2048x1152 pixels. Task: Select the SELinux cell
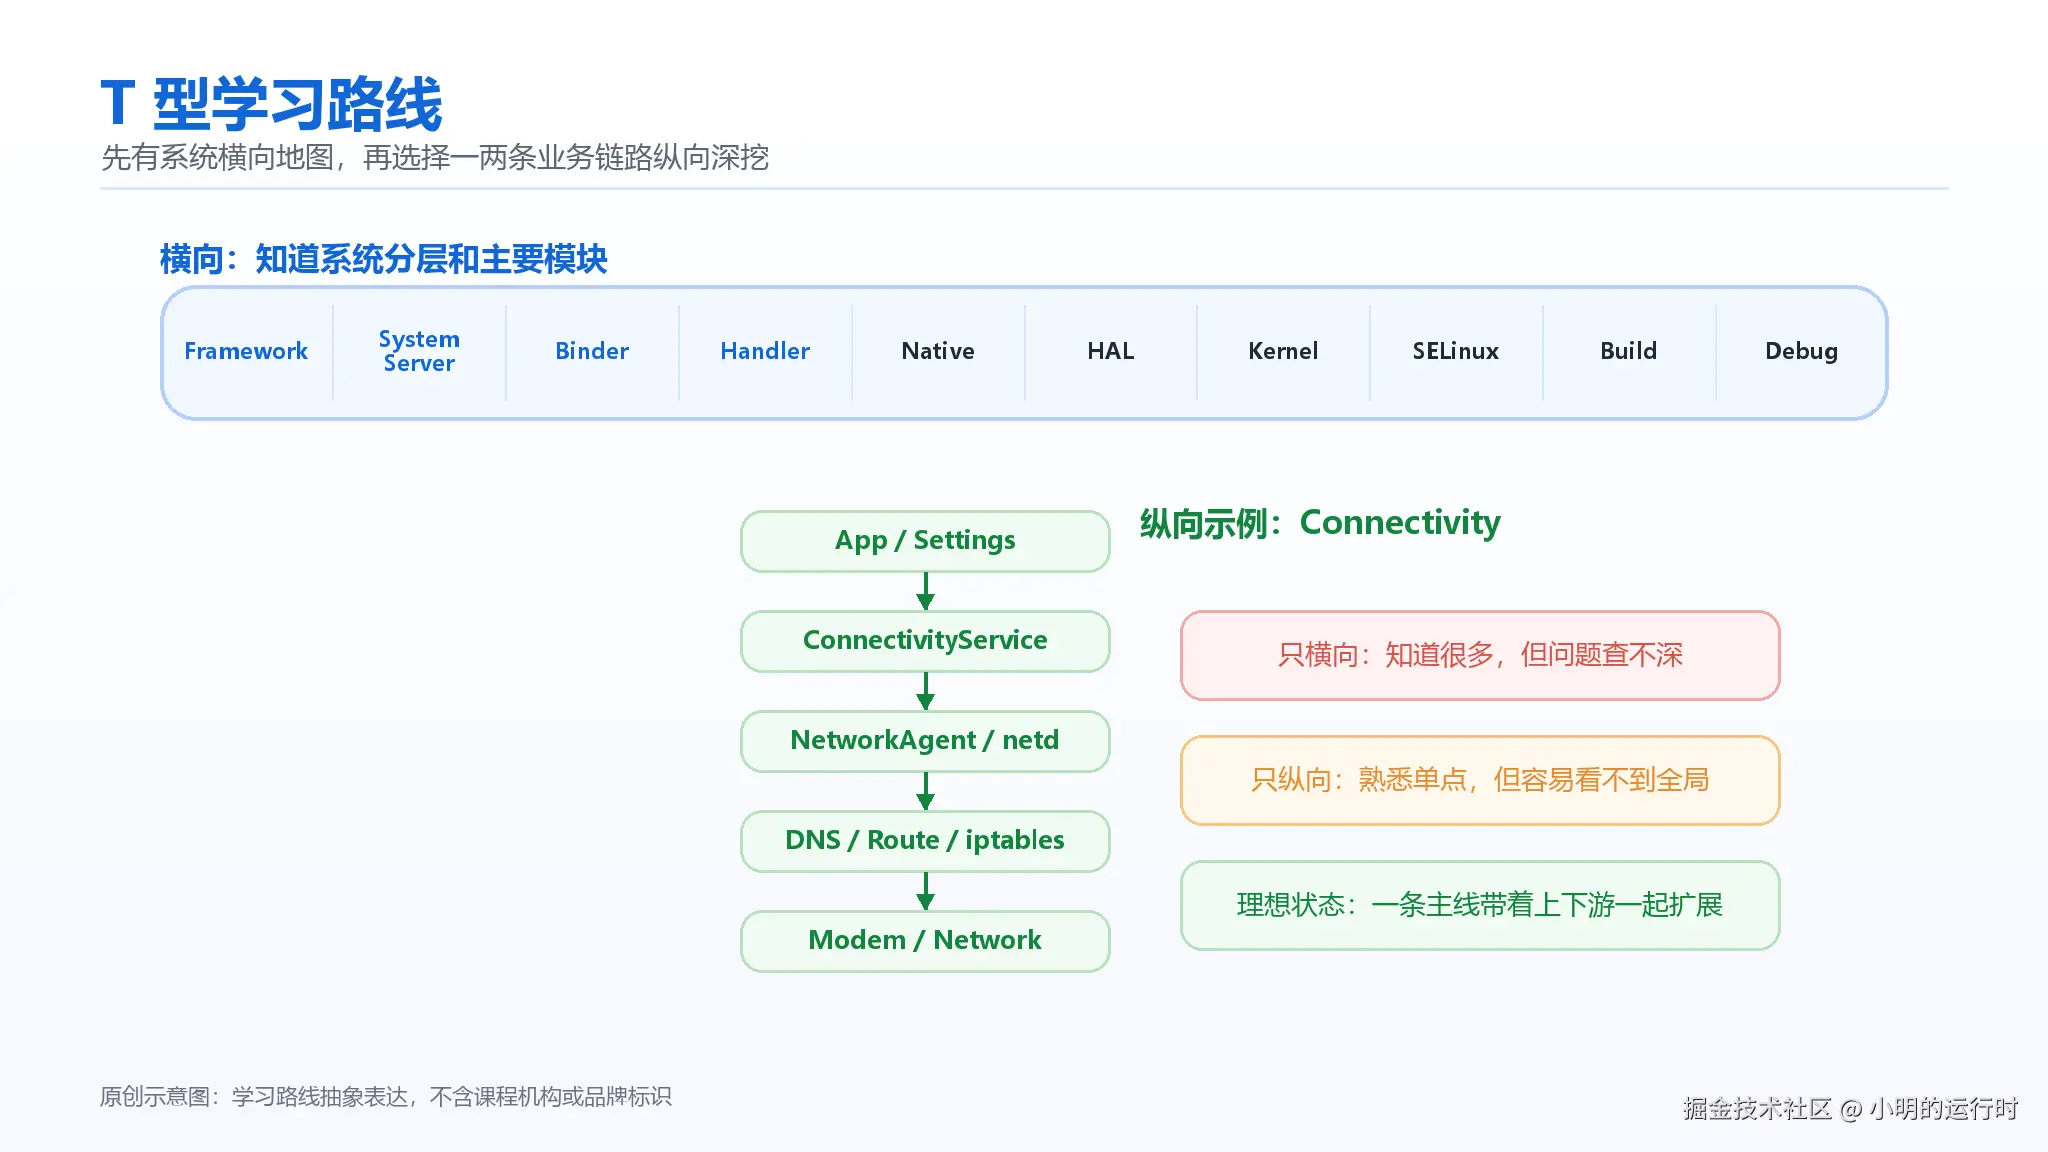1456,351
